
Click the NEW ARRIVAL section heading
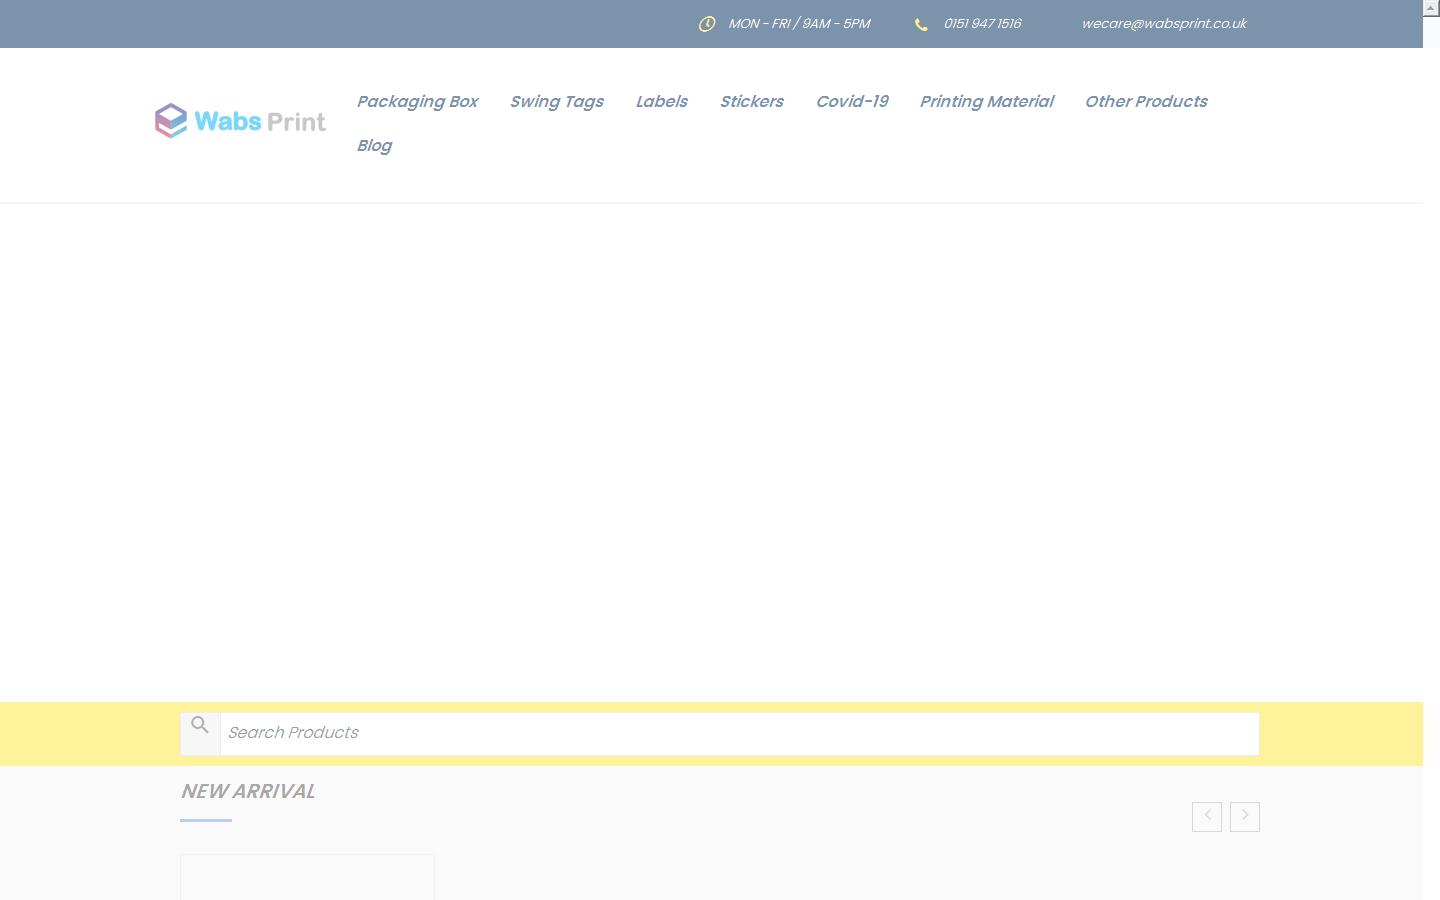tap(247, 791)
